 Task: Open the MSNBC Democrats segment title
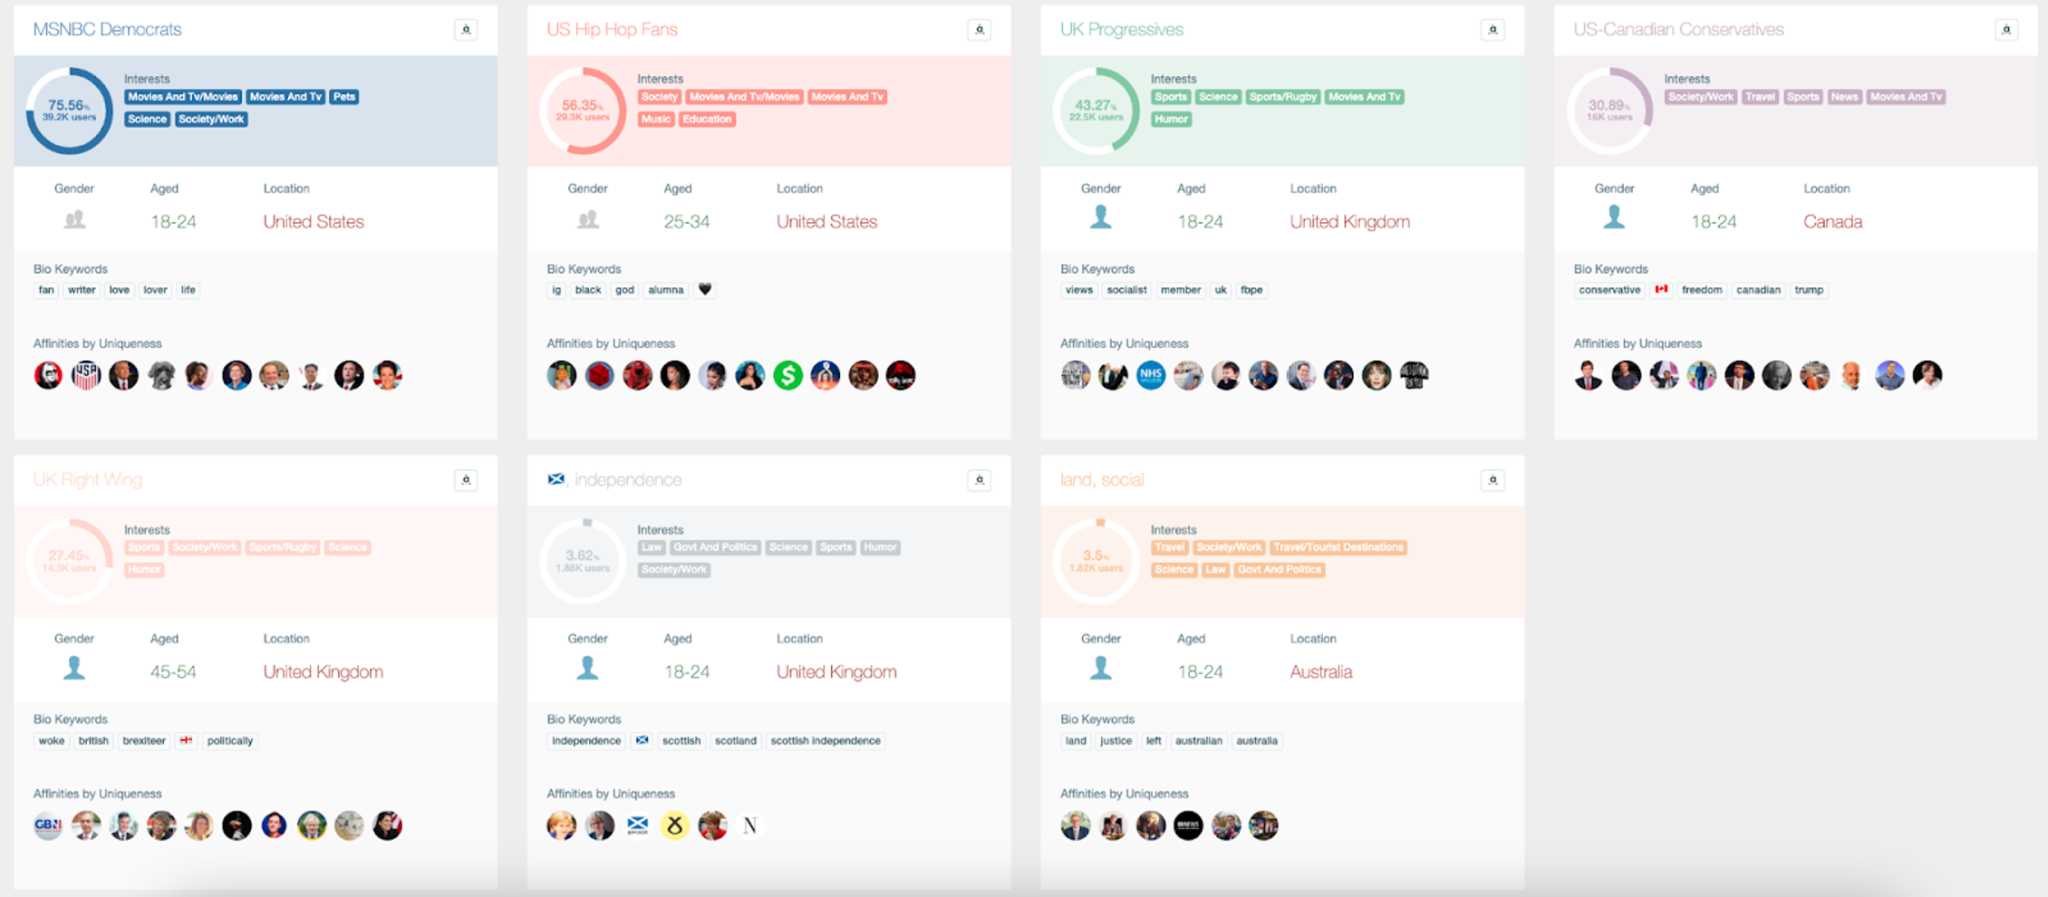coord(107,30)
